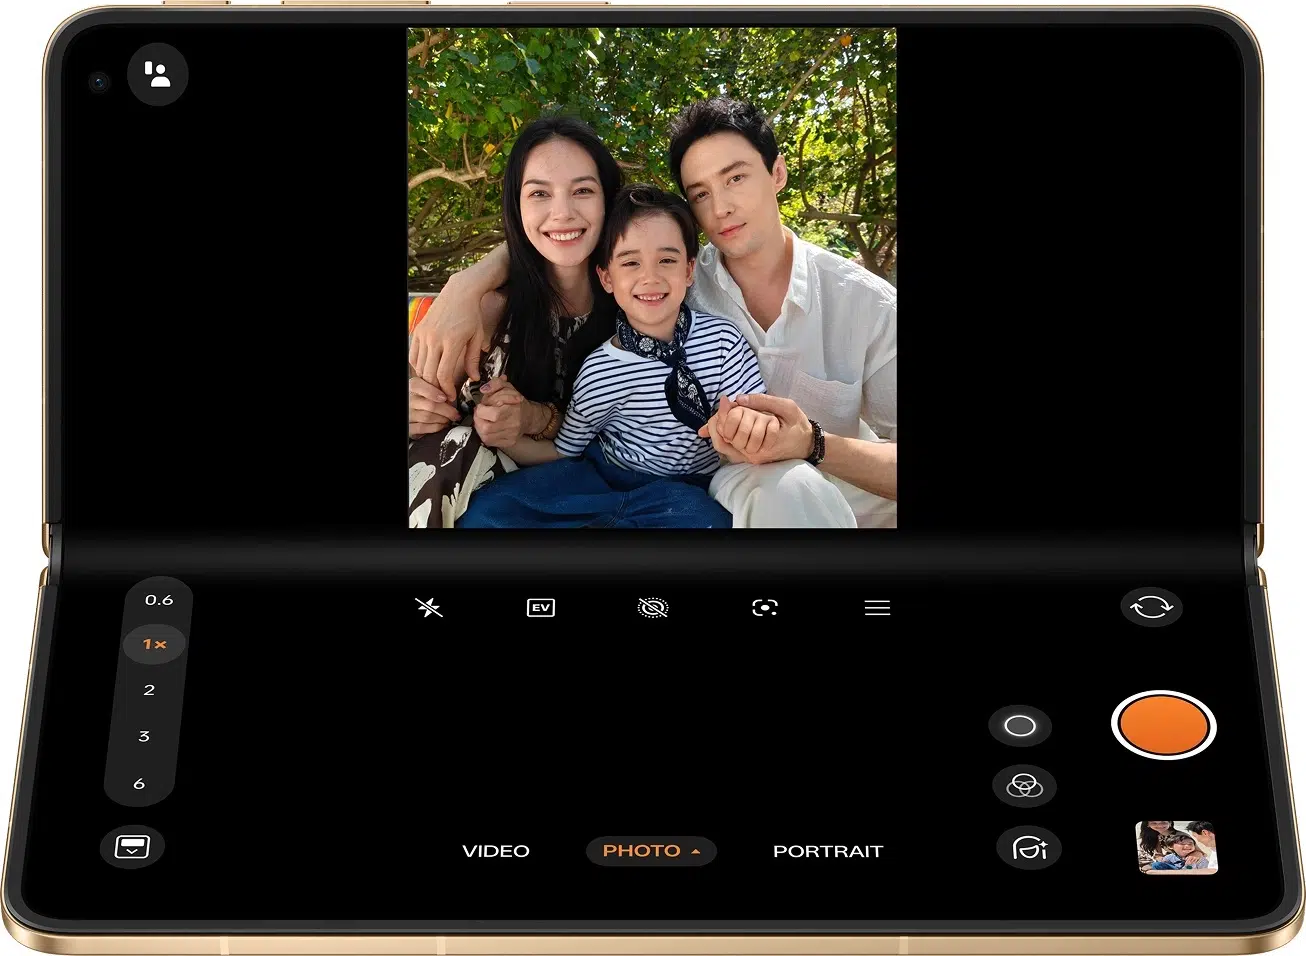Open the three-line more settings menu
The image size is (1306, 956).
[x=877, y=608]
